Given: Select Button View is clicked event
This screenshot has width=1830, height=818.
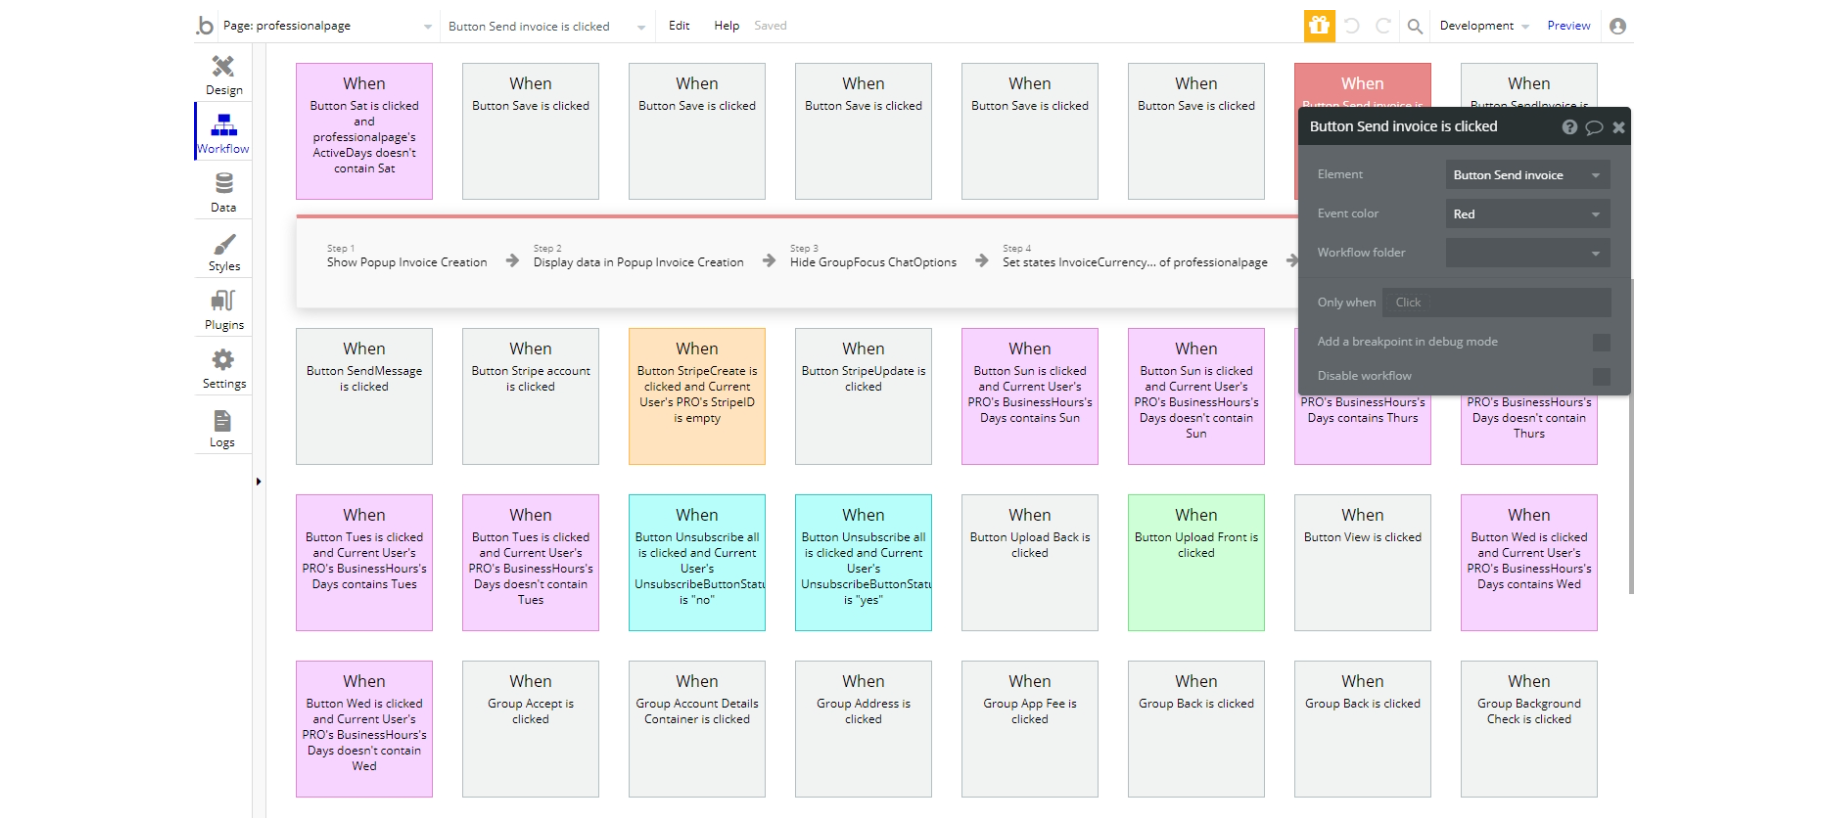Looking at the screenshot, I should [1362, 562].
